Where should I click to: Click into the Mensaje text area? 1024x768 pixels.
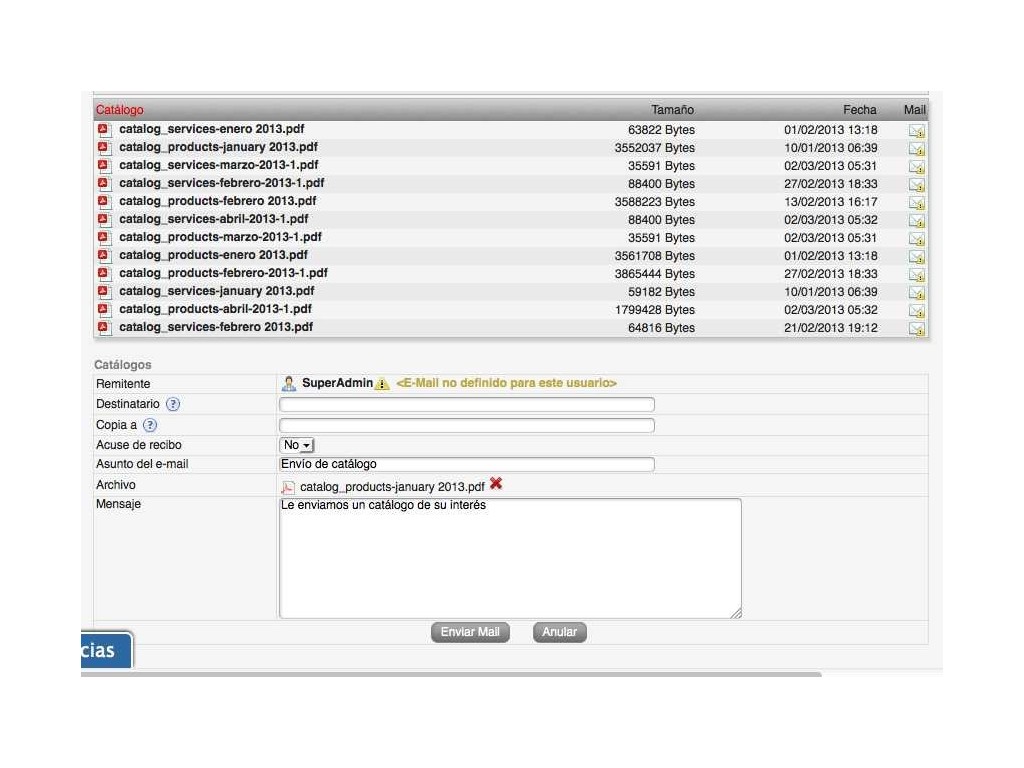tap(511, 558)
